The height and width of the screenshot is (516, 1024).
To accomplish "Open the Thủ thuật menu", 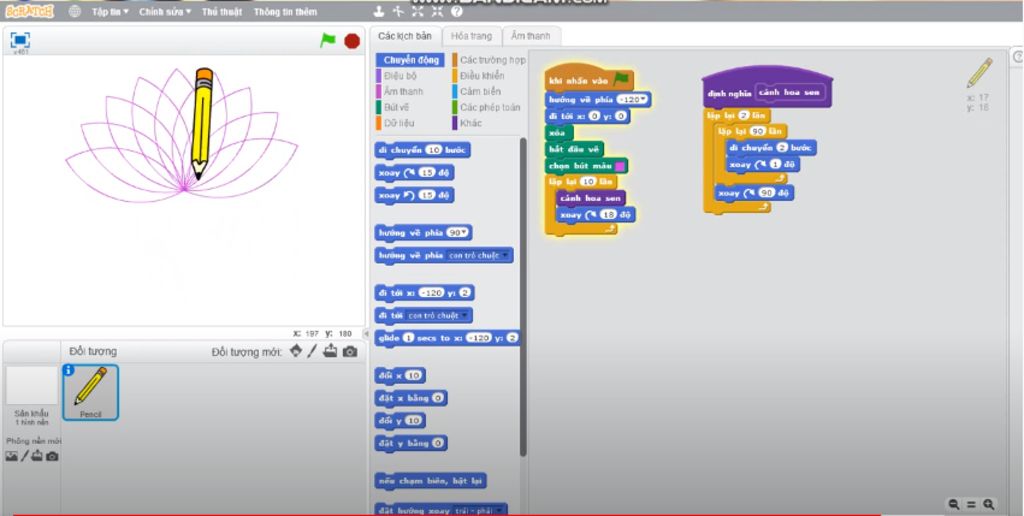I will (x=221, y=12).
